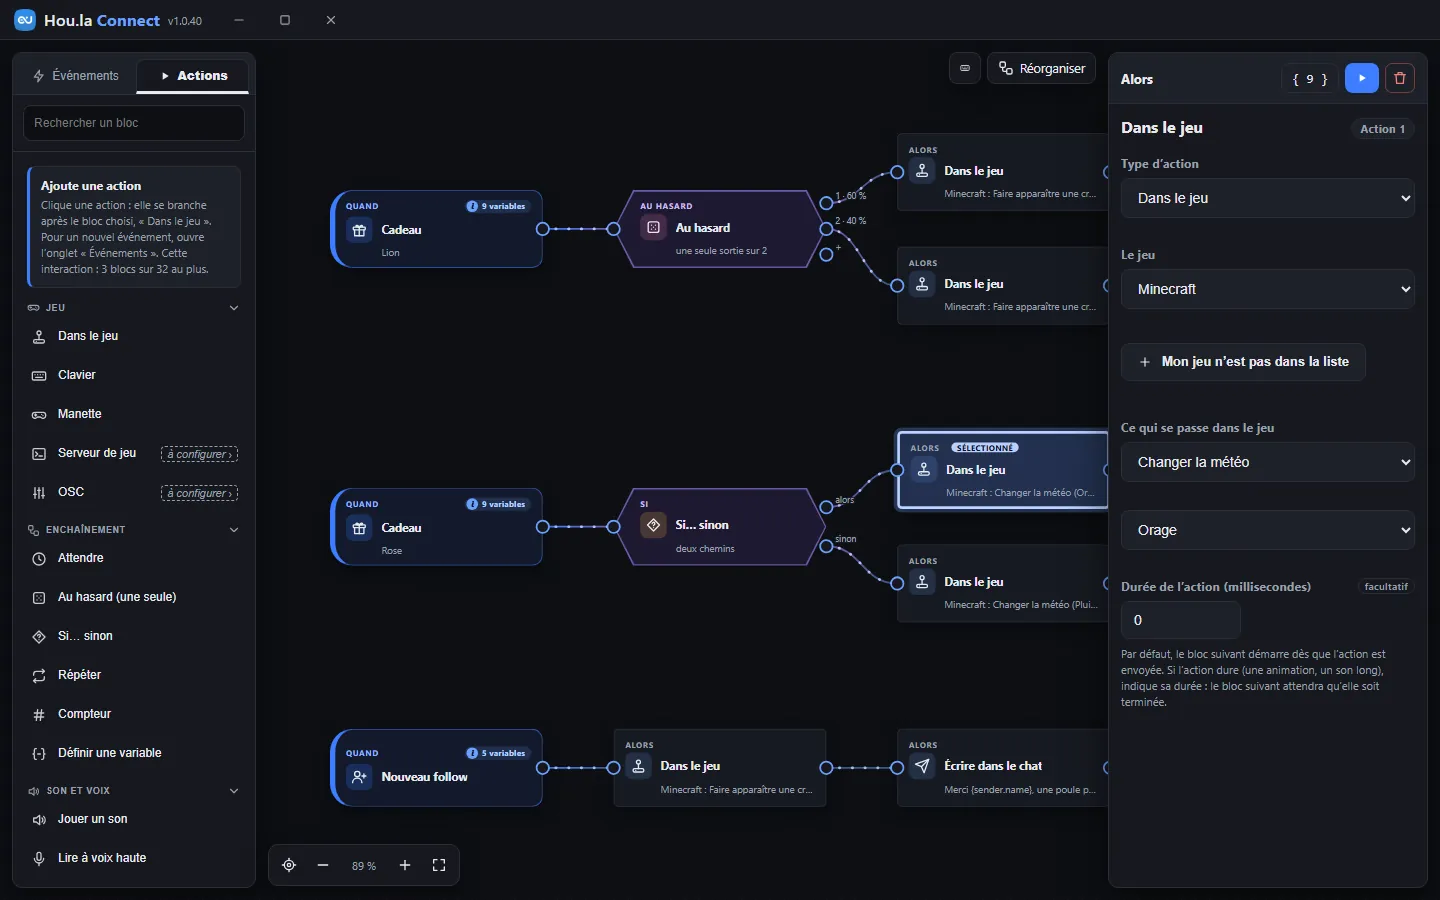
Task: Open the Changer la météo dropdown
Action: [1268, 462]
